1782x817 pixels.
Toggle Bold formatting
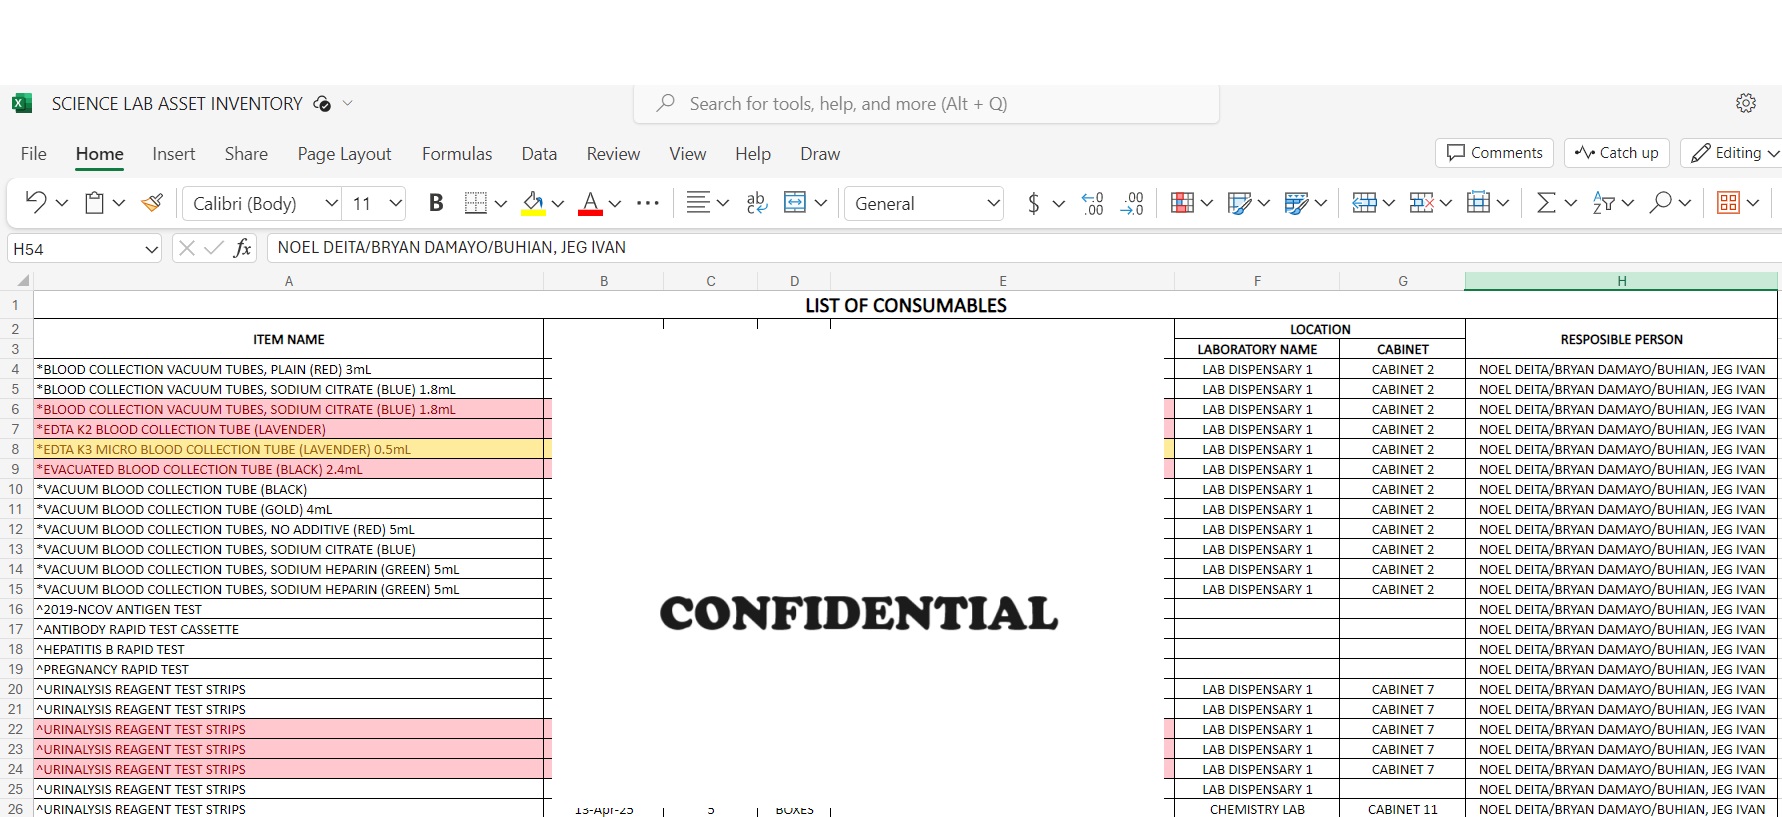(x=436, y=203)
